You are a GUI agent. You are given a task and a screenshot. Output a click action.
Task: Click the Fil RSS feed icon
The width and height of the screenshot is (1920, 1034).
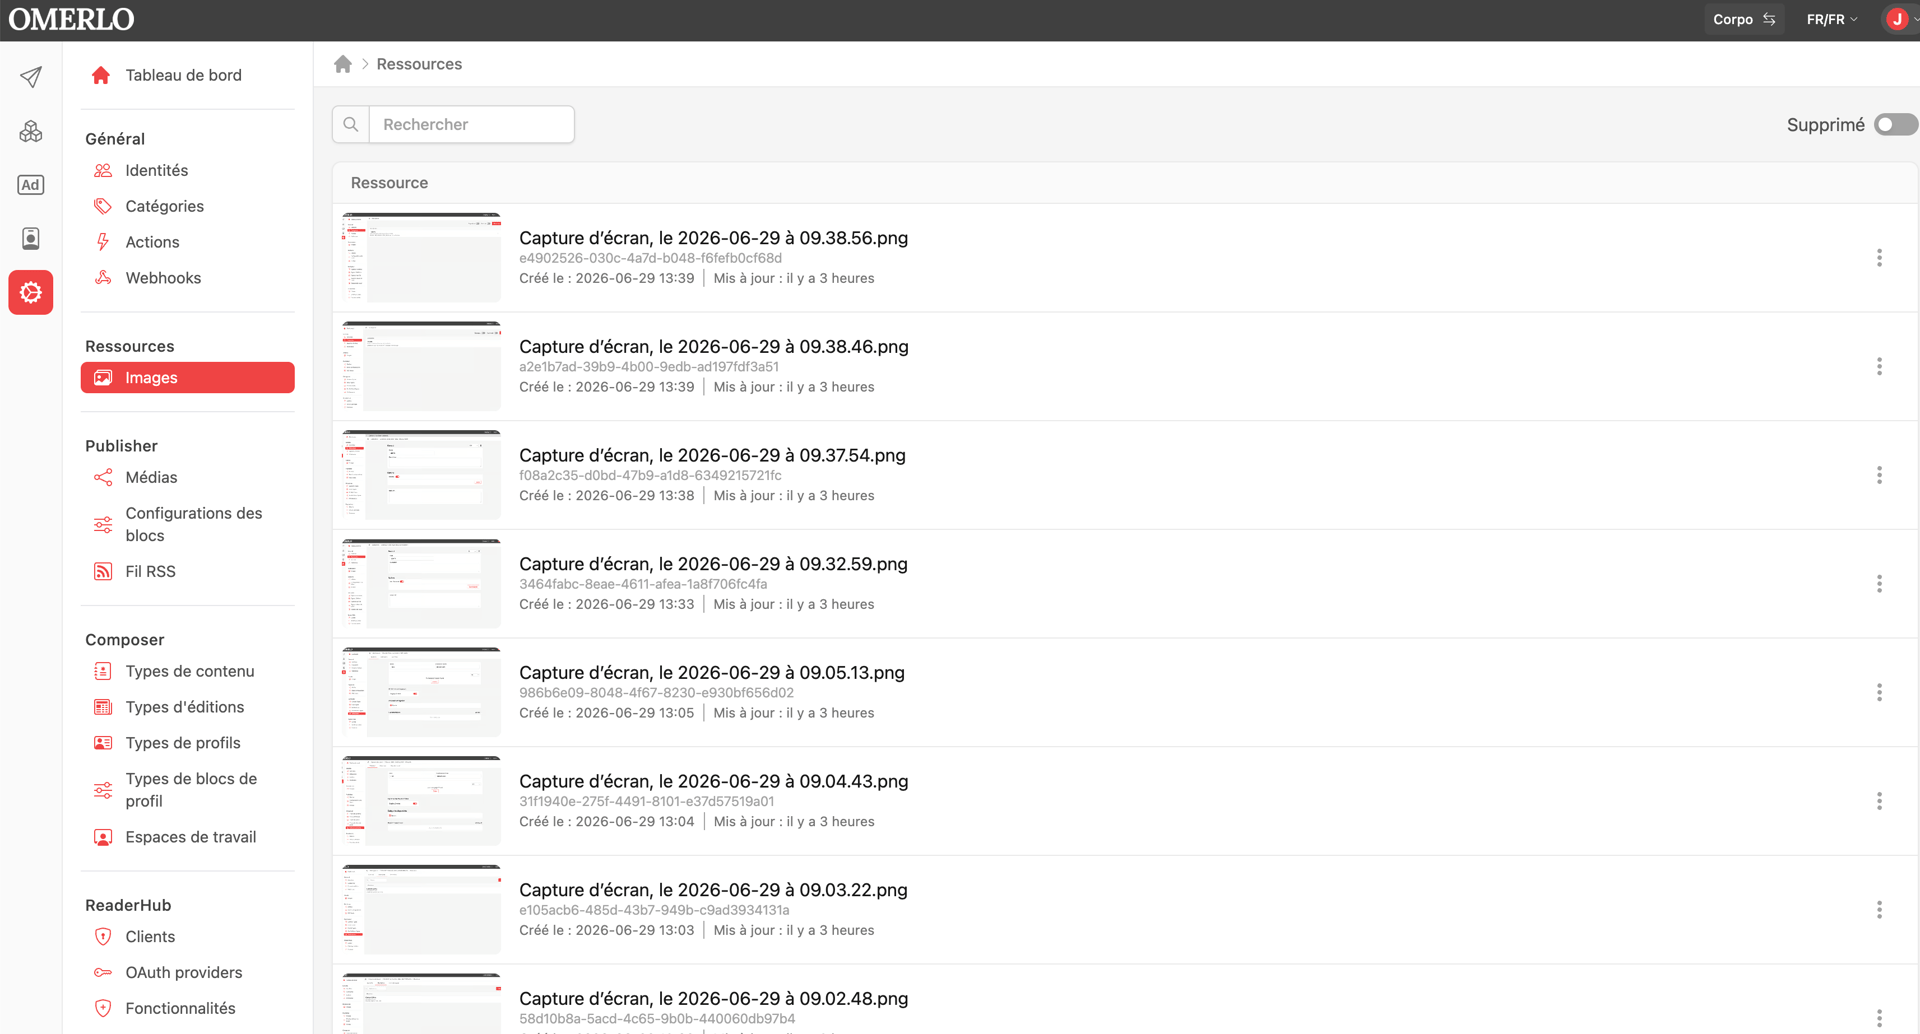coord(103,571)
